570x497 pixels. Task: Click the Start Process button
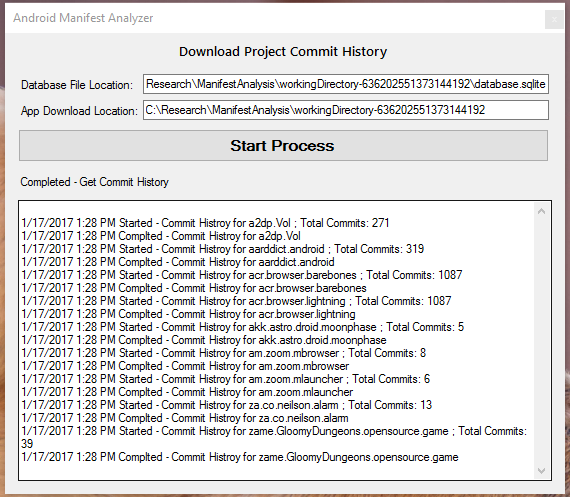click(x=283, y=145)
